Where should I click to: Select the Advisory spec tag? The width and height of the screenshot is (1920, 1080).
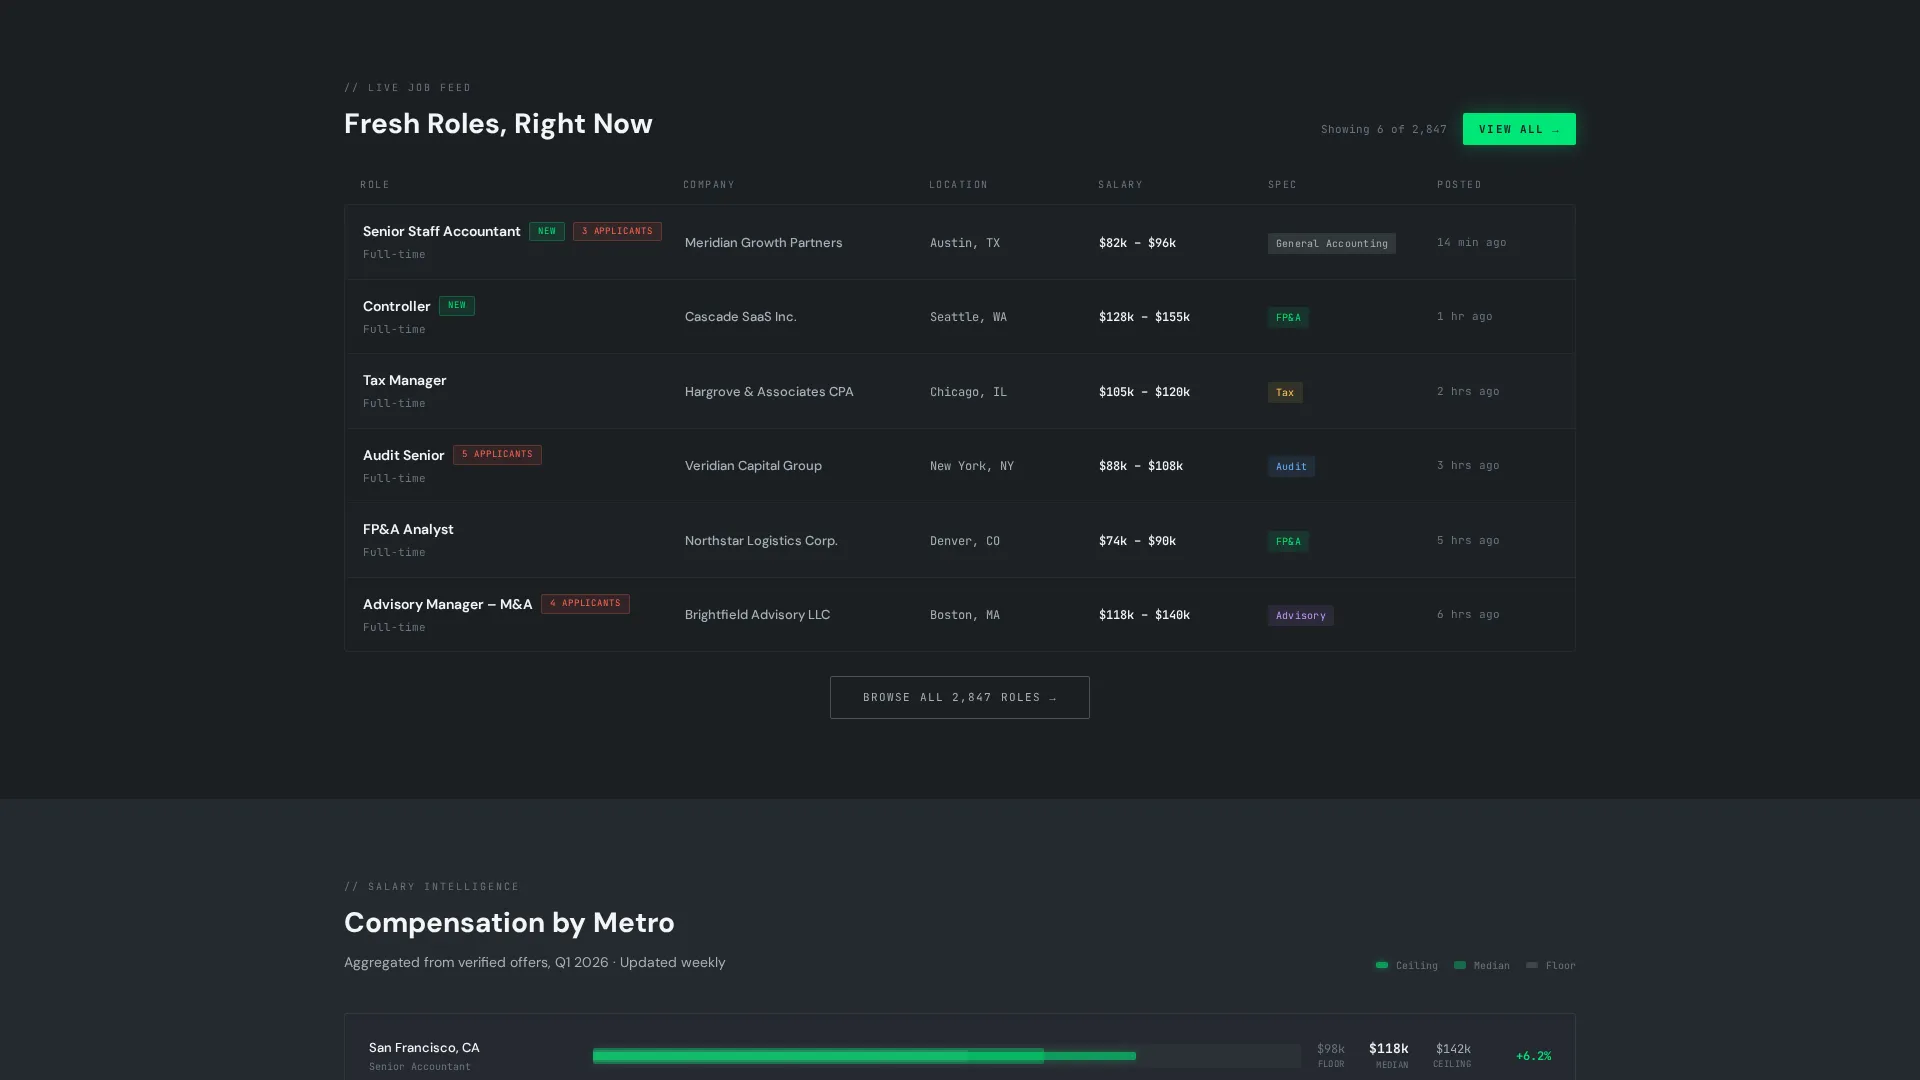pos(1300,615)
